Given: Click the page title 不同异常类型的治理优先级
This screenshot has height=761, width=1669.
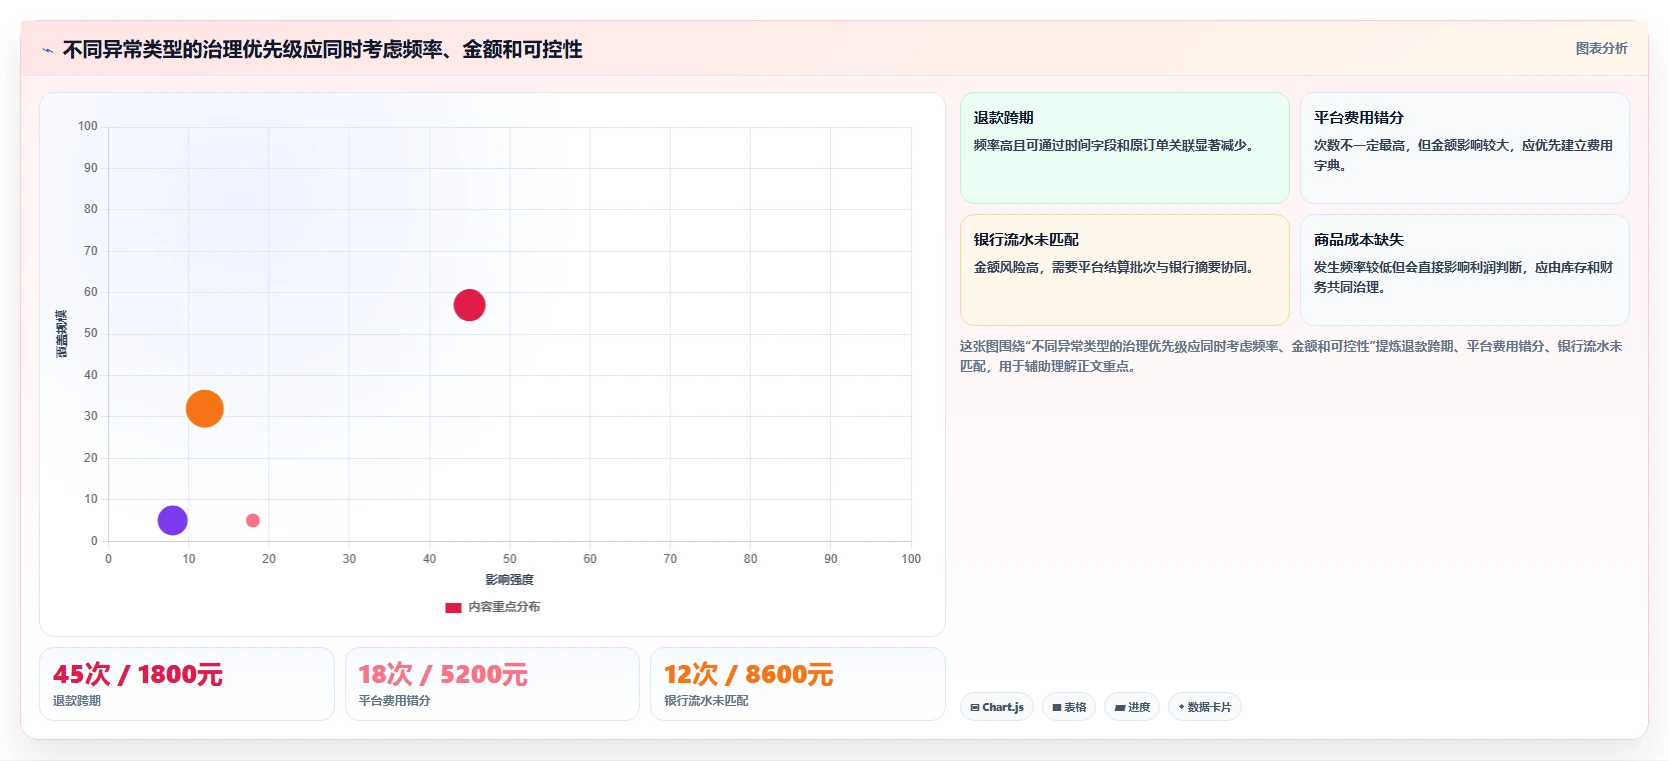Looking at the screenshot, I should [x=322, y=49].
